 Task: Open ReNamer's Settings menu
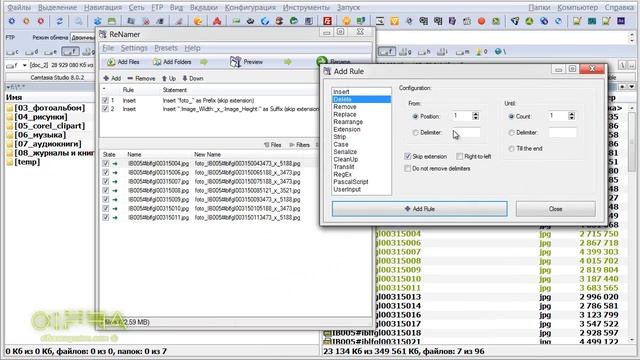(x=134, y=48)
